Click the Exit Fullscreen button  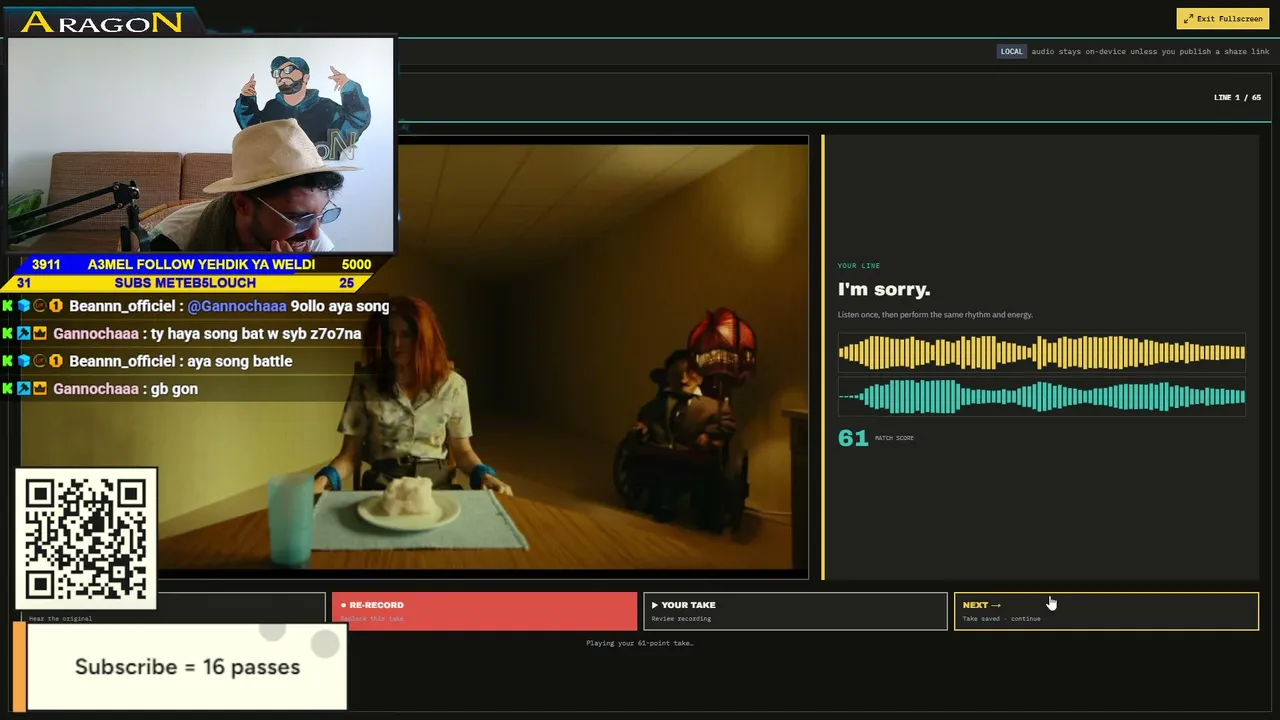tap(1223, 18)
